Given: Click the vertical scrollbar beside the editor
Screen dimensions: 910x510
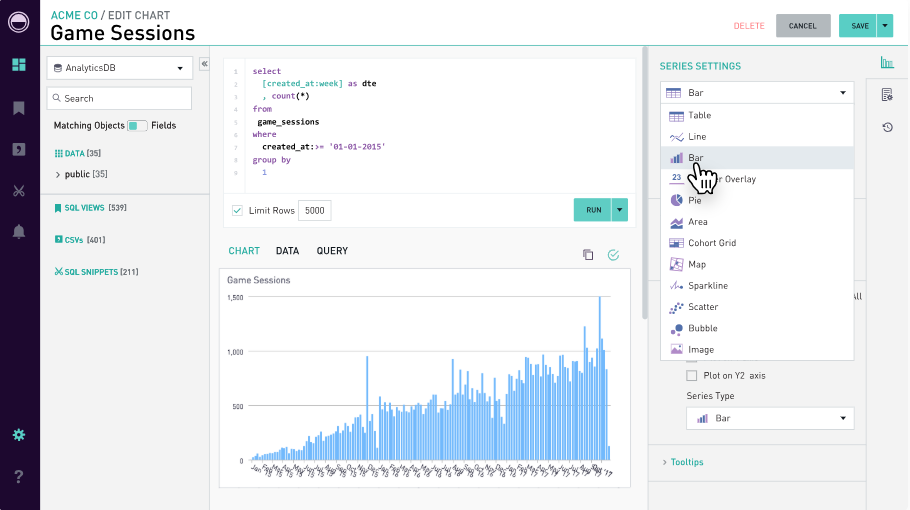Looking at the screenshot, I should point(644,180).
